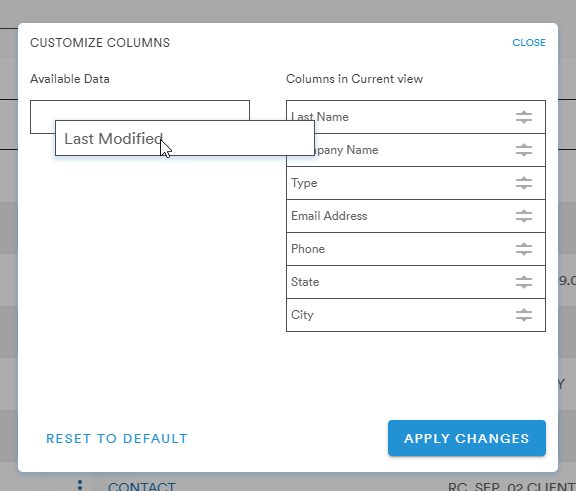Close the Customize Columns dialog
The image size is (576, 491).
coord(529,43)
